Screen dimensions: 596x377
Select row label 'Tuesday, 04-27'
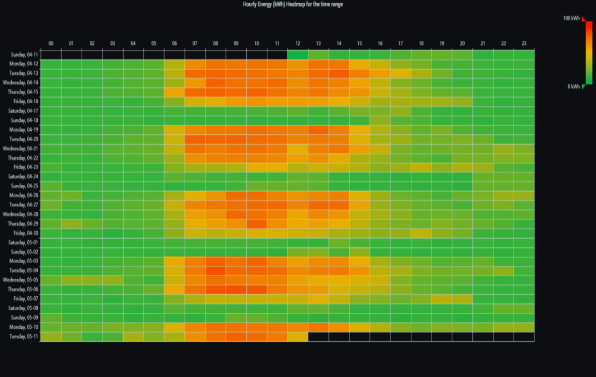coord(24,205)
